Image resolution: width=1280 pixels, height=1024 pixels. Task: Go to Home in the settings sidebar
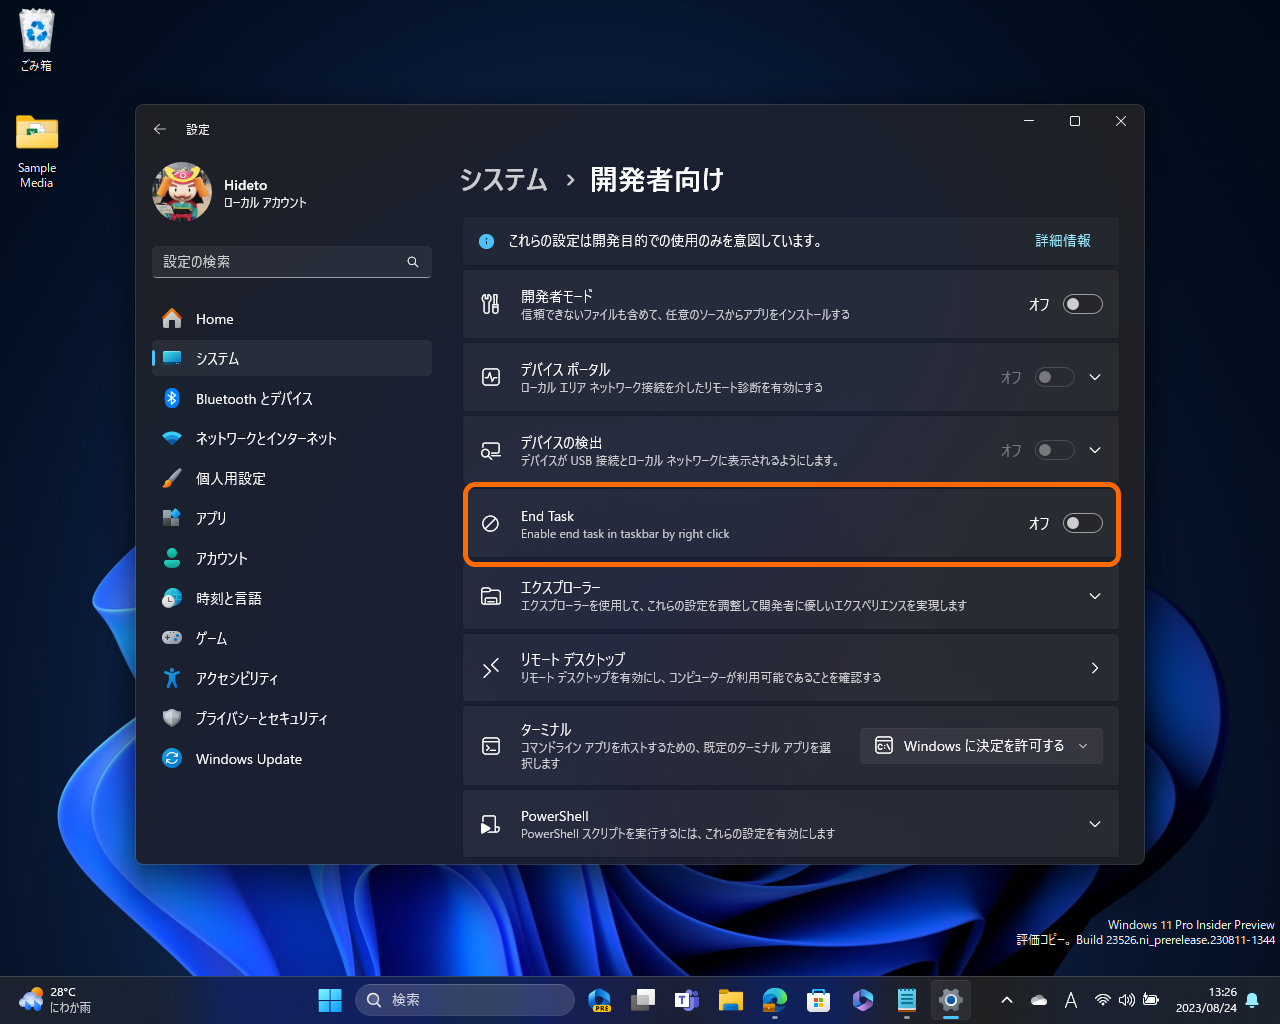tap(216, 318)
